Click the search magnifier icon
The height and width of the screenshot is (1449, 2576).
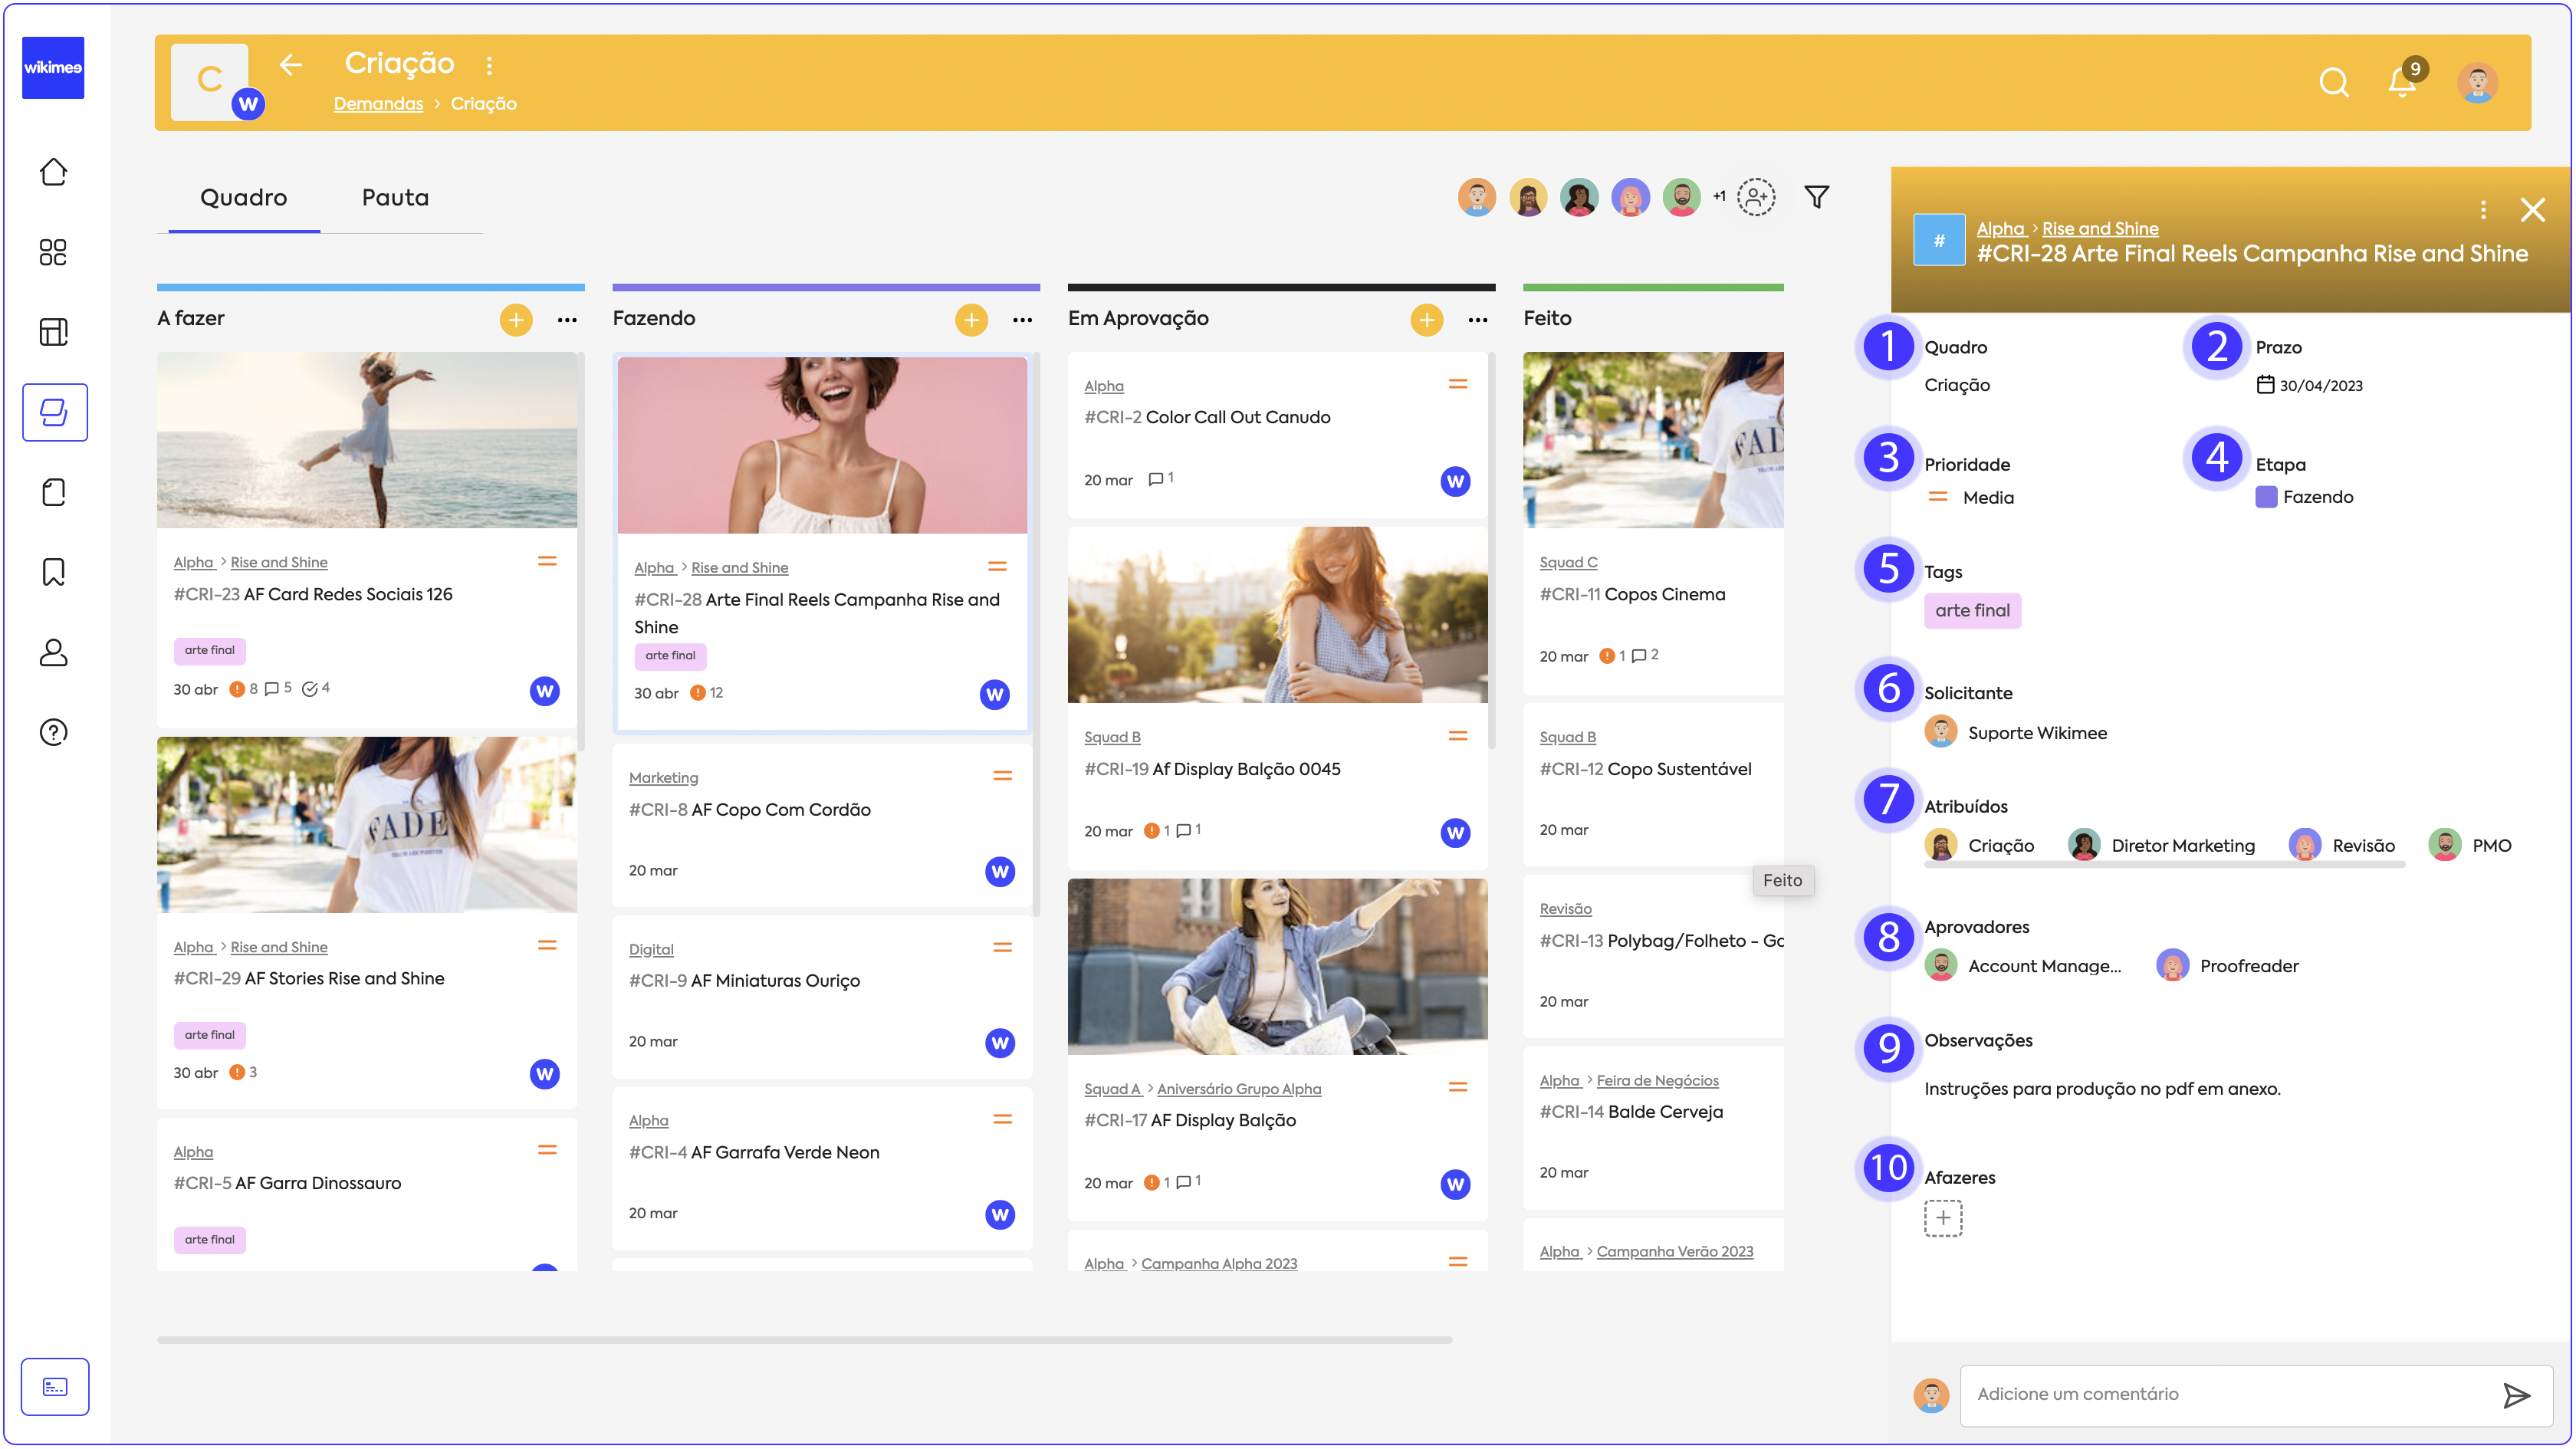point(2333,82)
